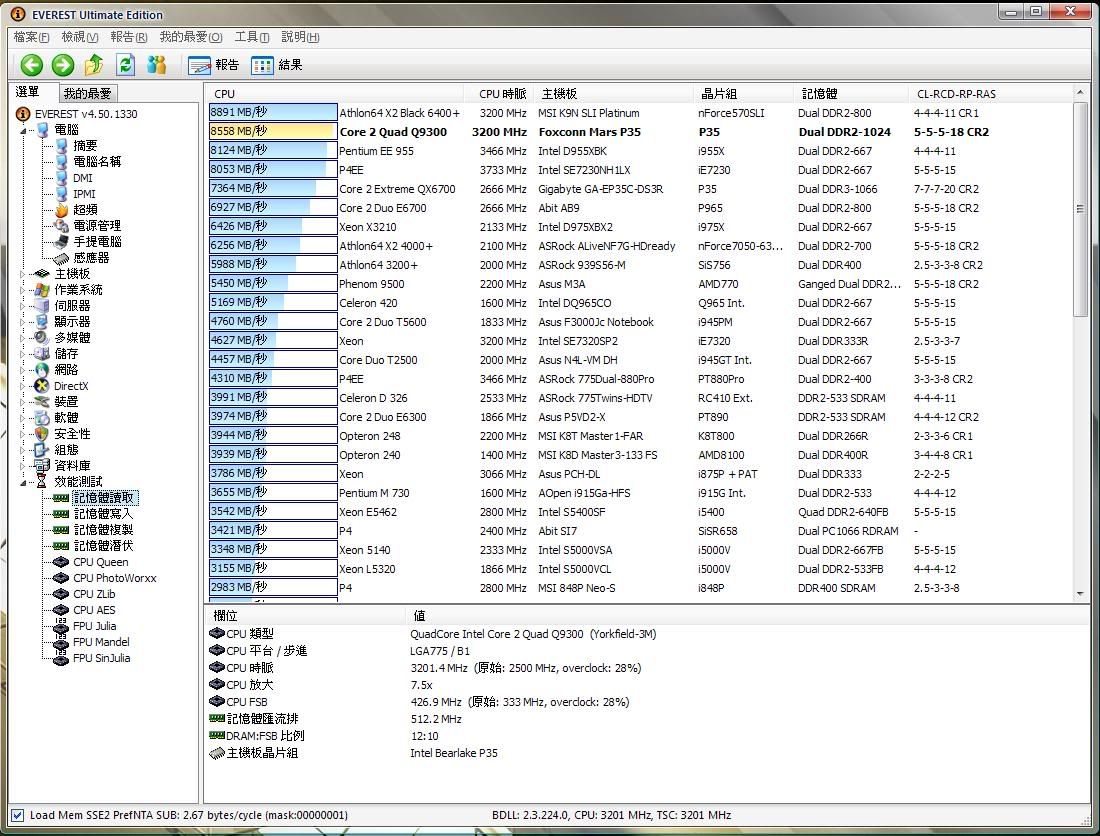
Task: Expand the 網路 tree node
Action: tap(22, 370)
